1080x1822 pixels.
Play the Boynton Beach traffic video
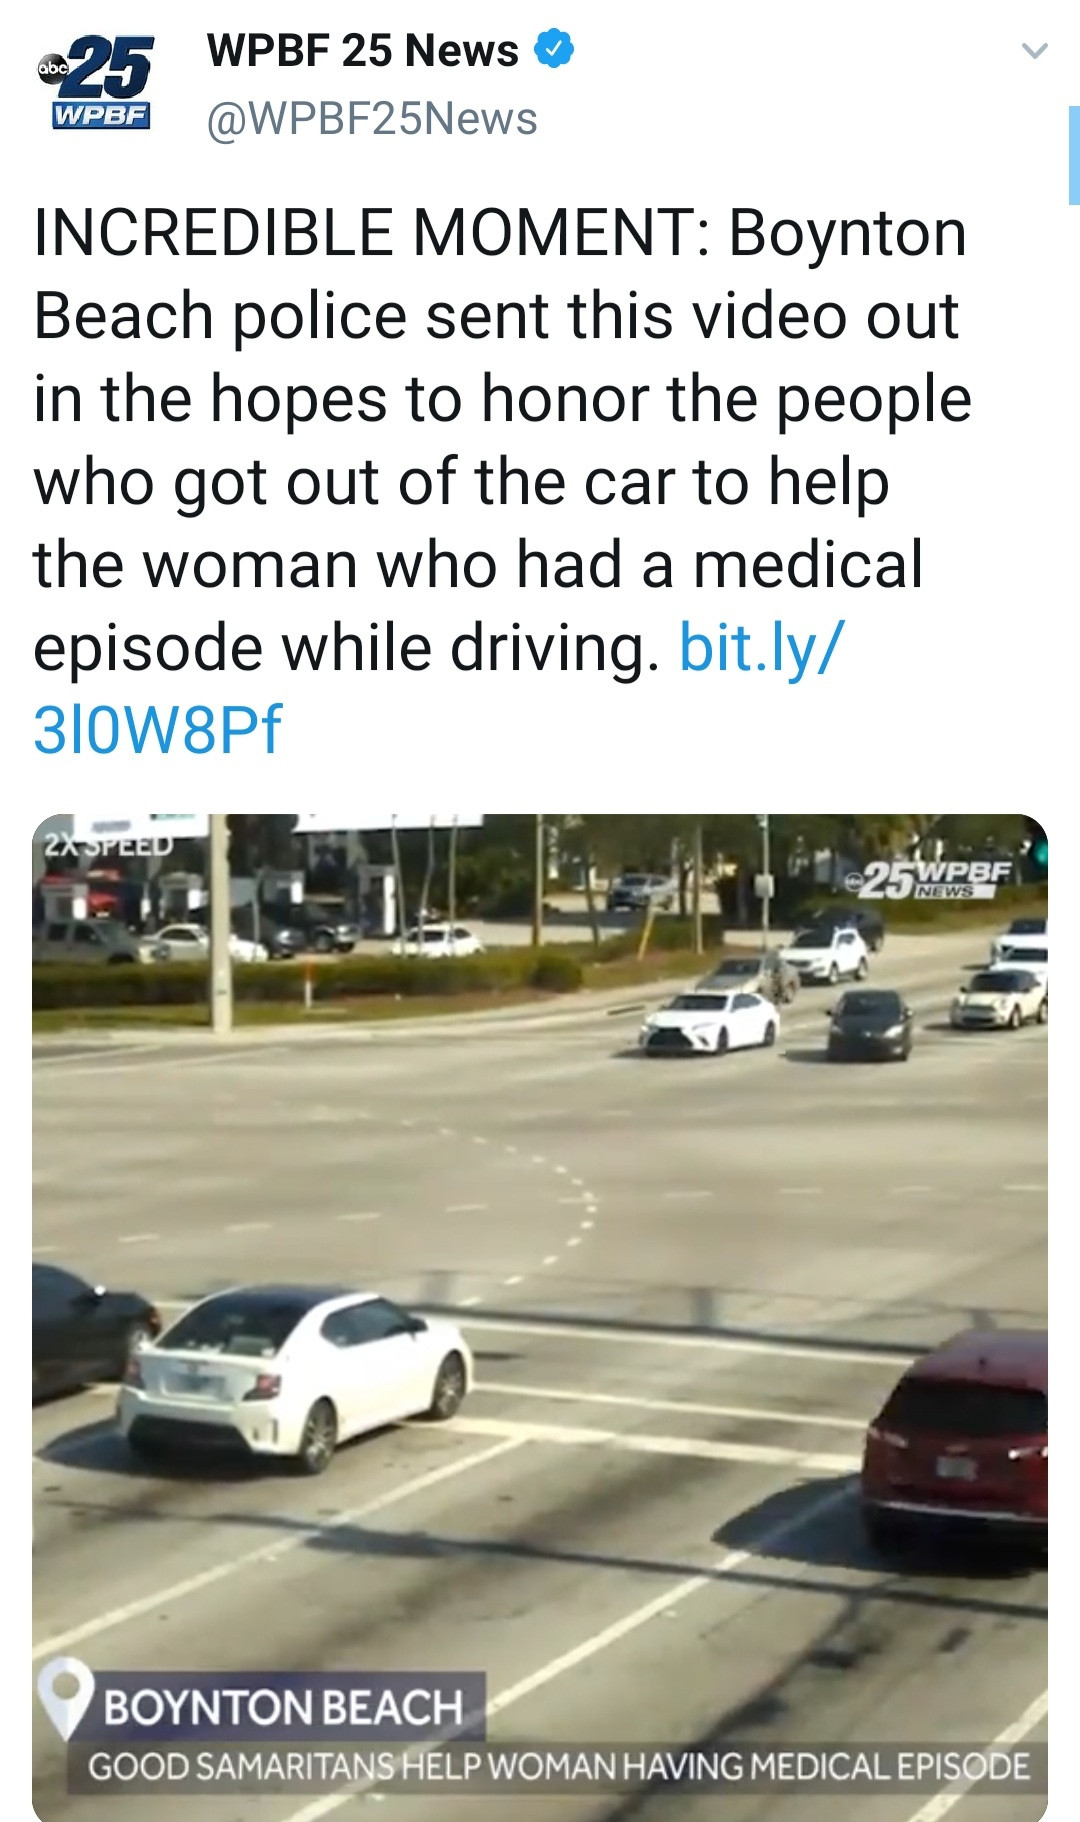540,1317
